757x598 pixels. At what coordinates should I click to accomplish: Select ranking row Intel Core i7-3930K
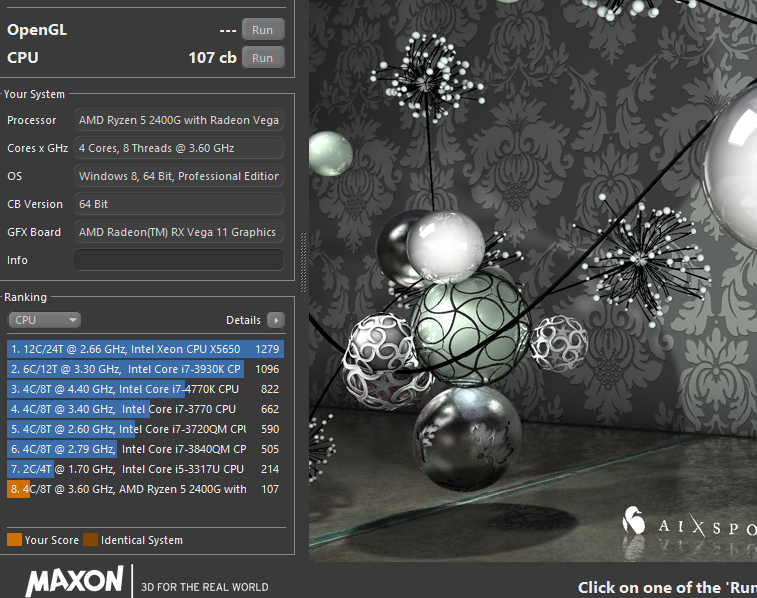[145, 369]
